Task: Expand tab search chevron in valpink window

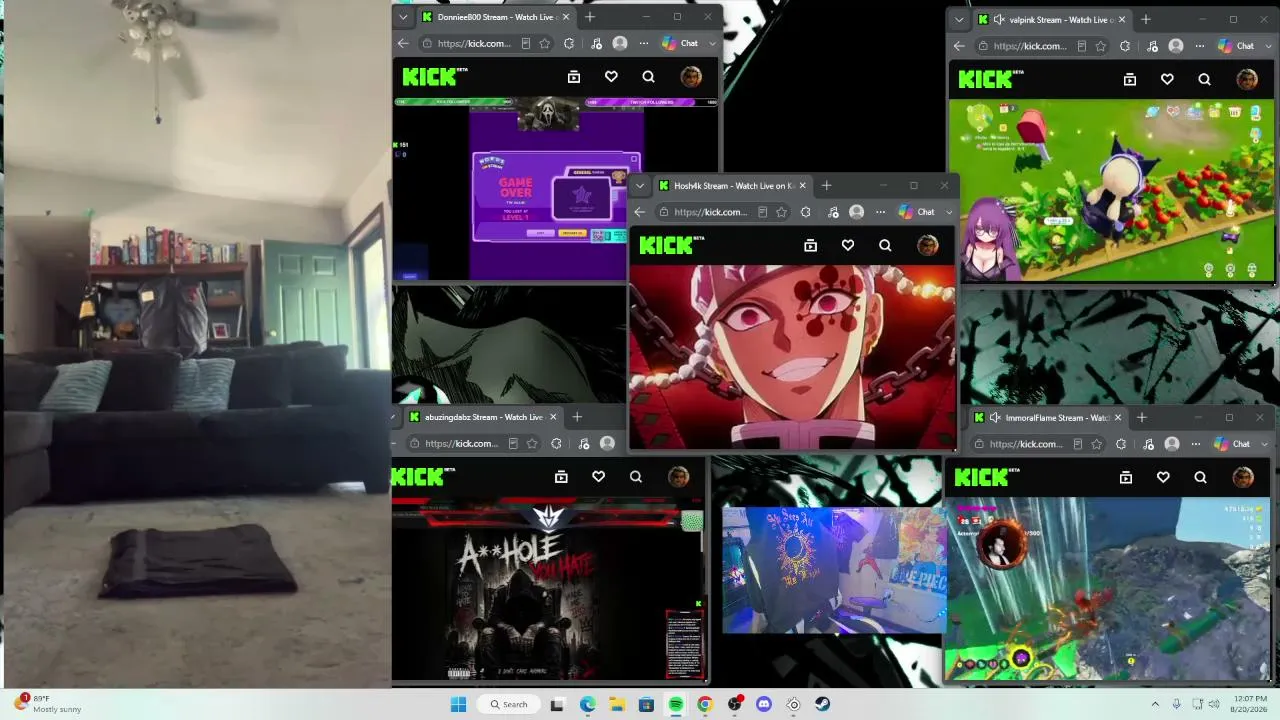Action: [960, 20]
